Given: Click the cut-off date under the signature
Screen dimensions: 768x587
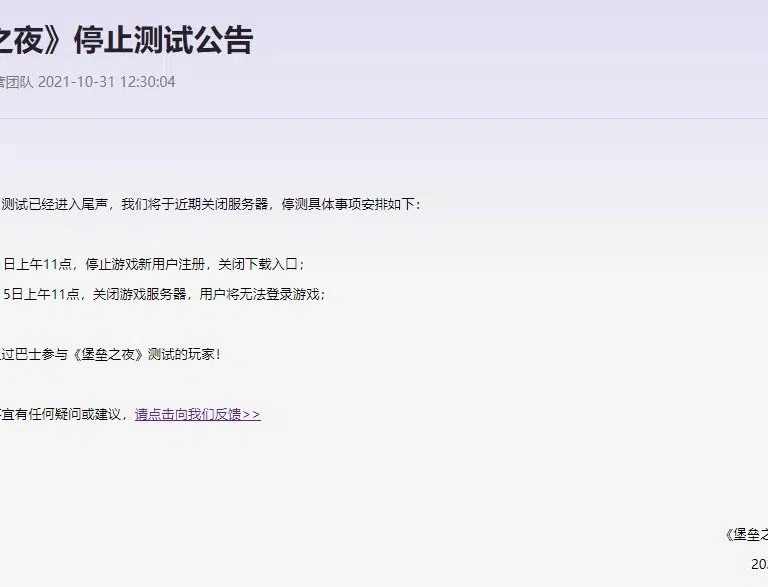Looking at the screenshot, I should coord(758,565).
